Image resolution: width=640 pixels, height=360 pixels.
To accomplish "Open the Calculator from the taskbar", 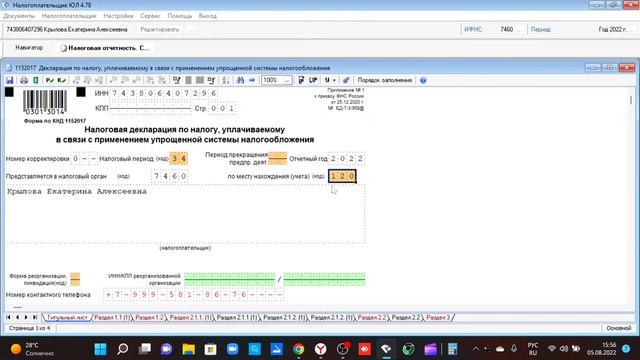I will click(x=452, y=349).
